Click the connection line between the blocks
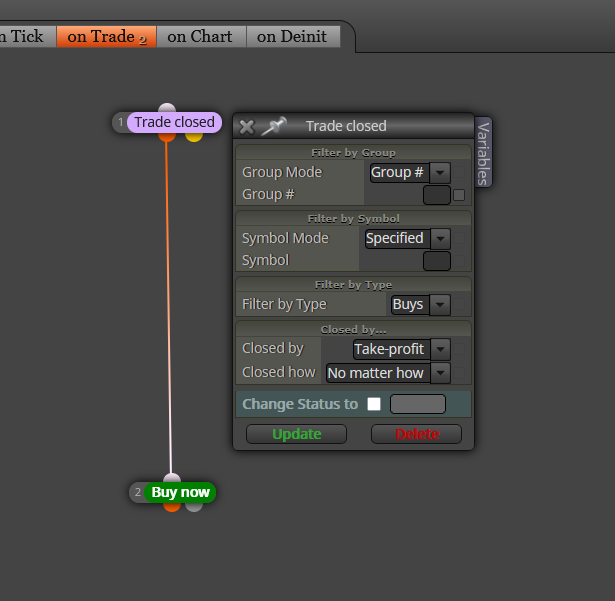Screen dimensions: 615x601 [x=169, y=306]
